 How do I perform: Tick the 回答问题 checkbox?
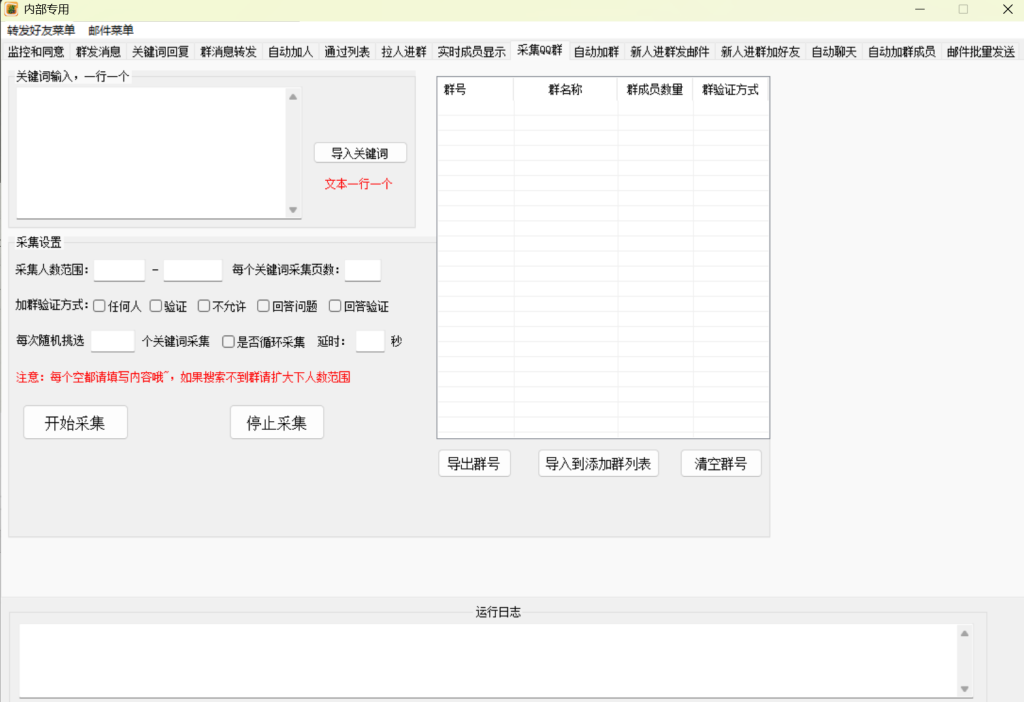pos(263,306)
